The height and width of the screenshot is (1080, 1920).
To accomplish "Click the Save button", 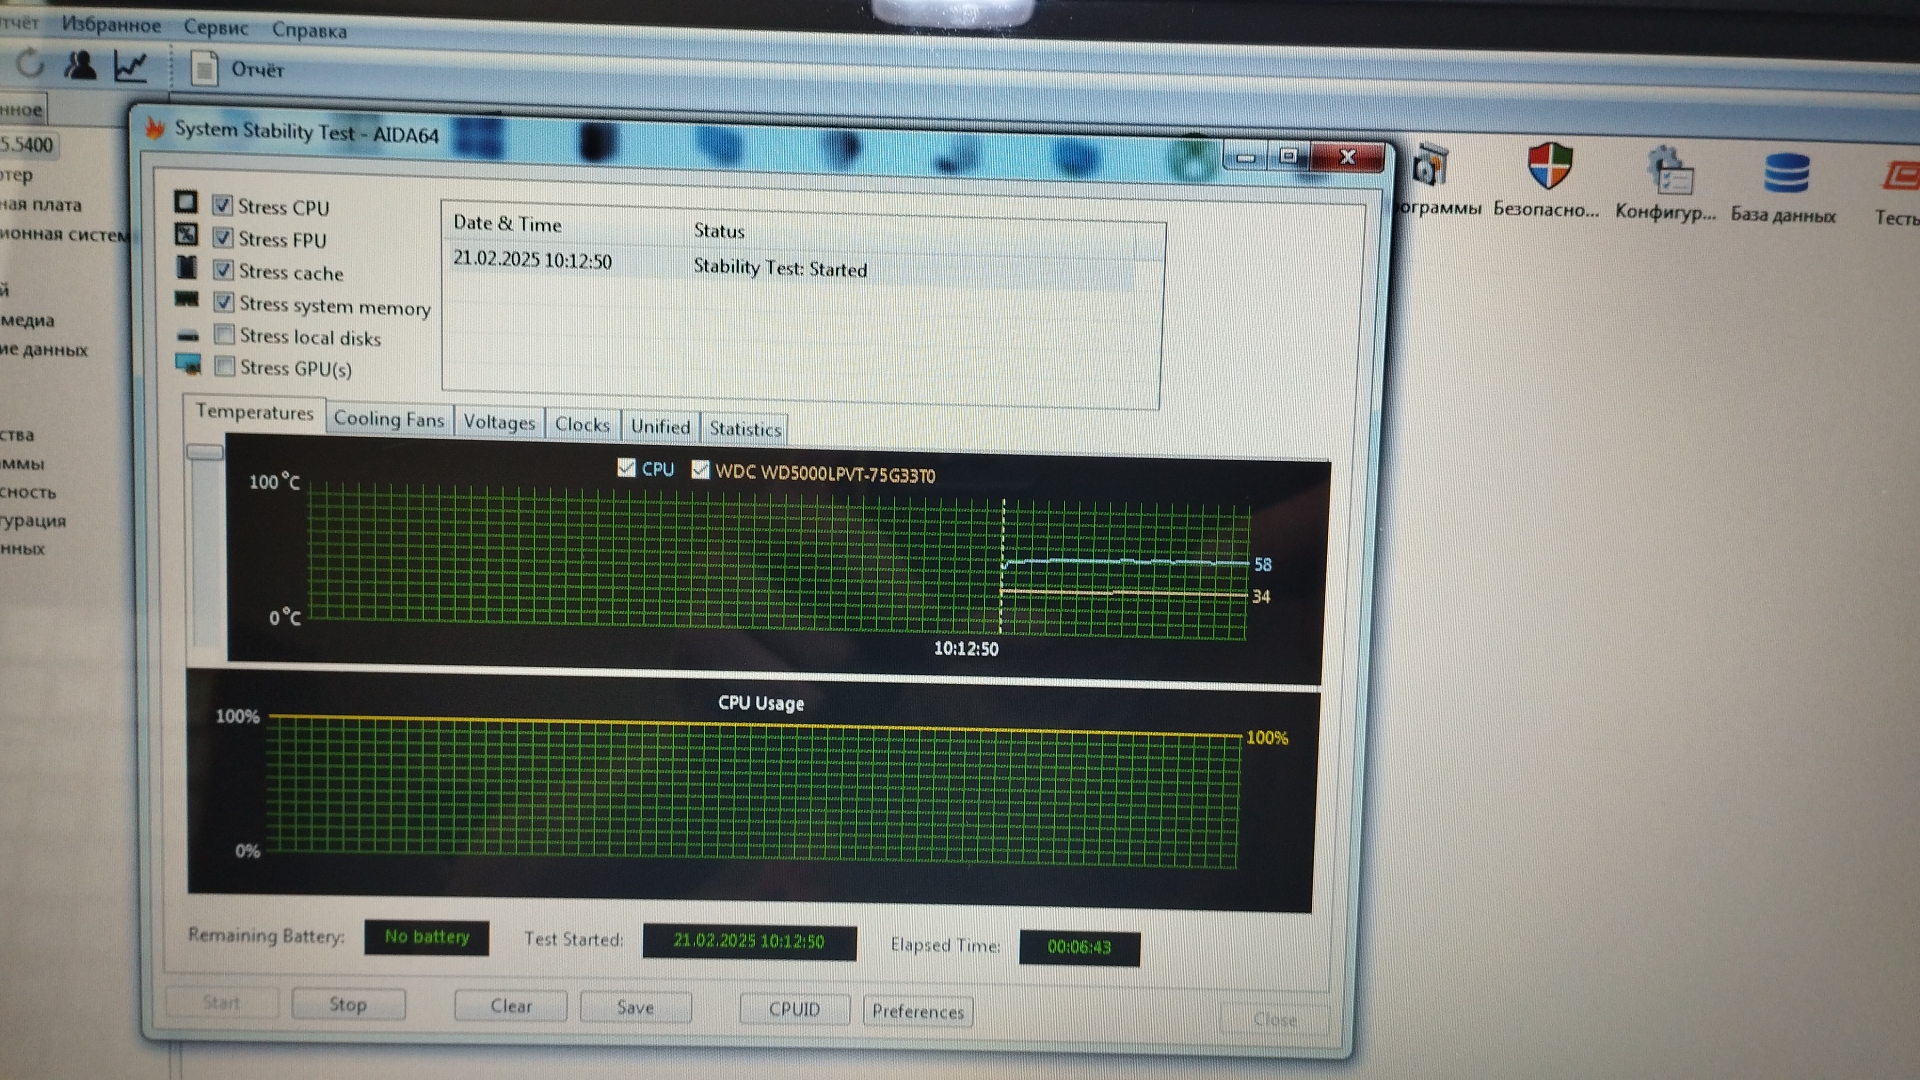I will 635,1008.
